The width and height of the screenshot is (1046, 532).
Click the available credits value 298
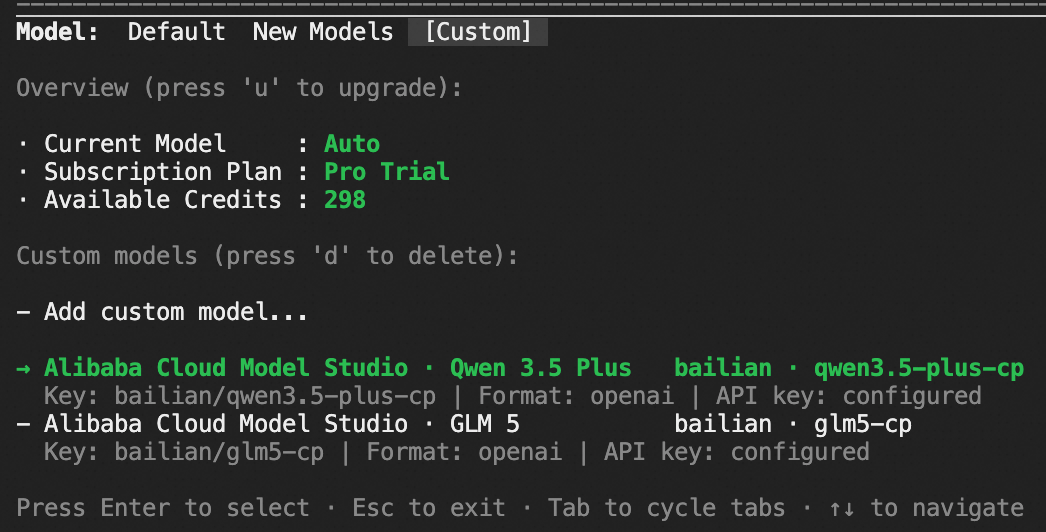(x=344, y=200)
